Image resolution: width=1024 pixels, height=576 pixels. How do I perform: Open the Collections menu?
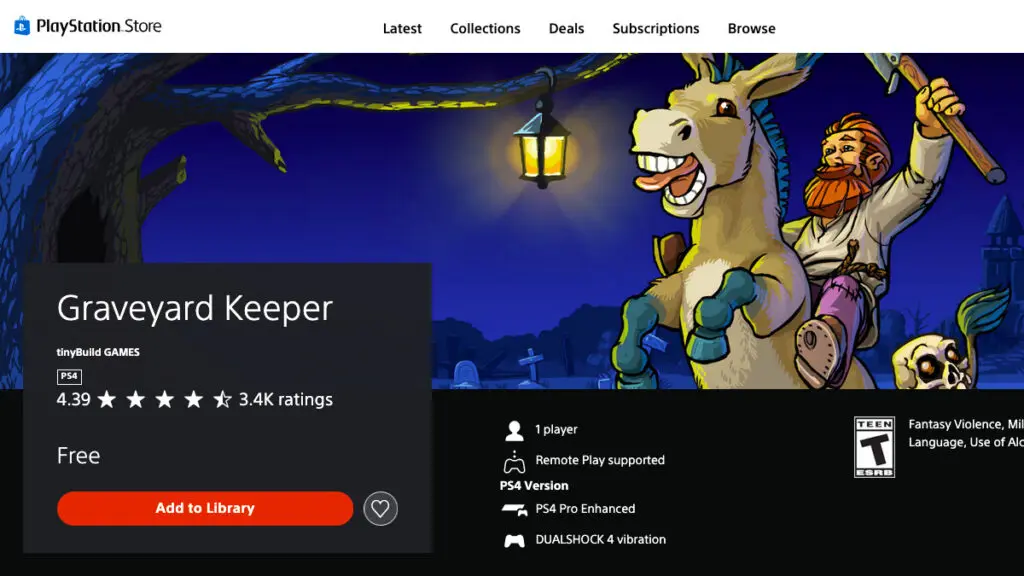[x=485, y=29]
